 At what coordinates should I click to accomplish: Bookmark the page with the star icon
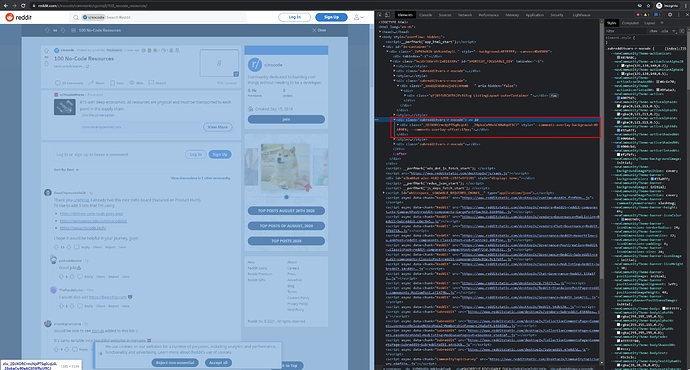click(648, 6)
